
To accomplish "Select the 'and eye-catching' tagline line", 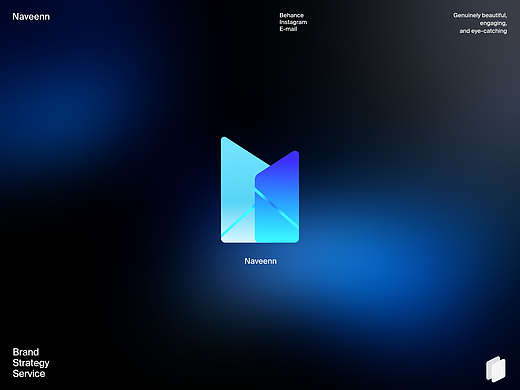I will (x=483, y=31).
